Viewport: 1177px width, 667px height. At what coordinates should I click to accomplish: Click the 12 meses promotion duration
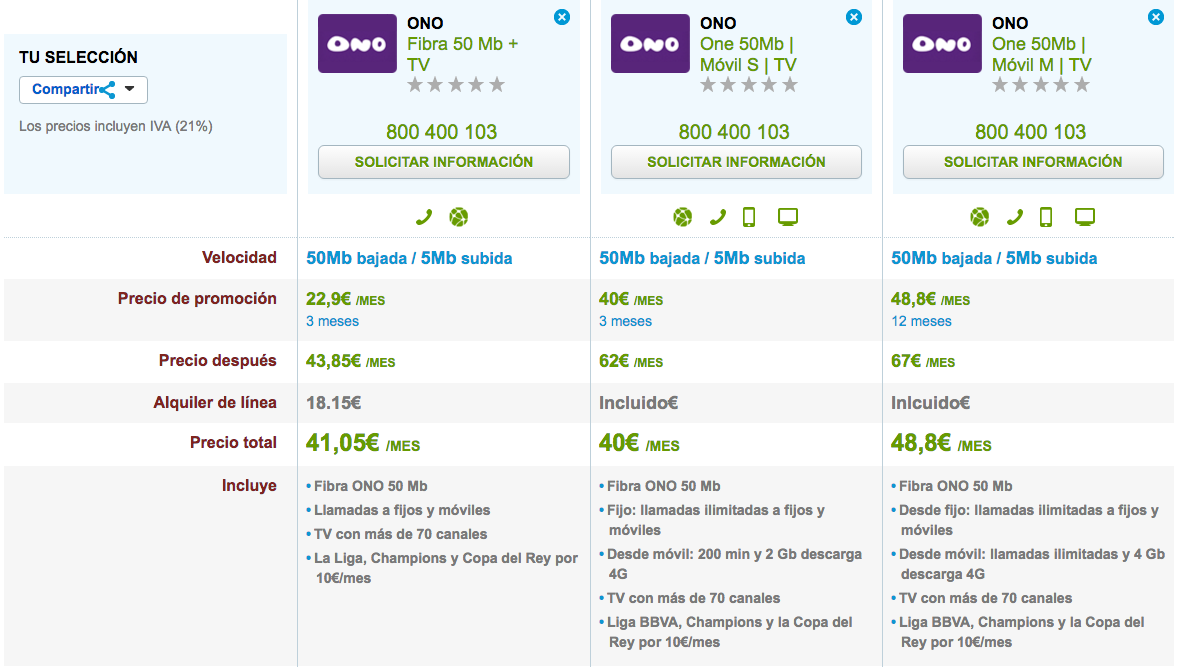tap(921, 321)
